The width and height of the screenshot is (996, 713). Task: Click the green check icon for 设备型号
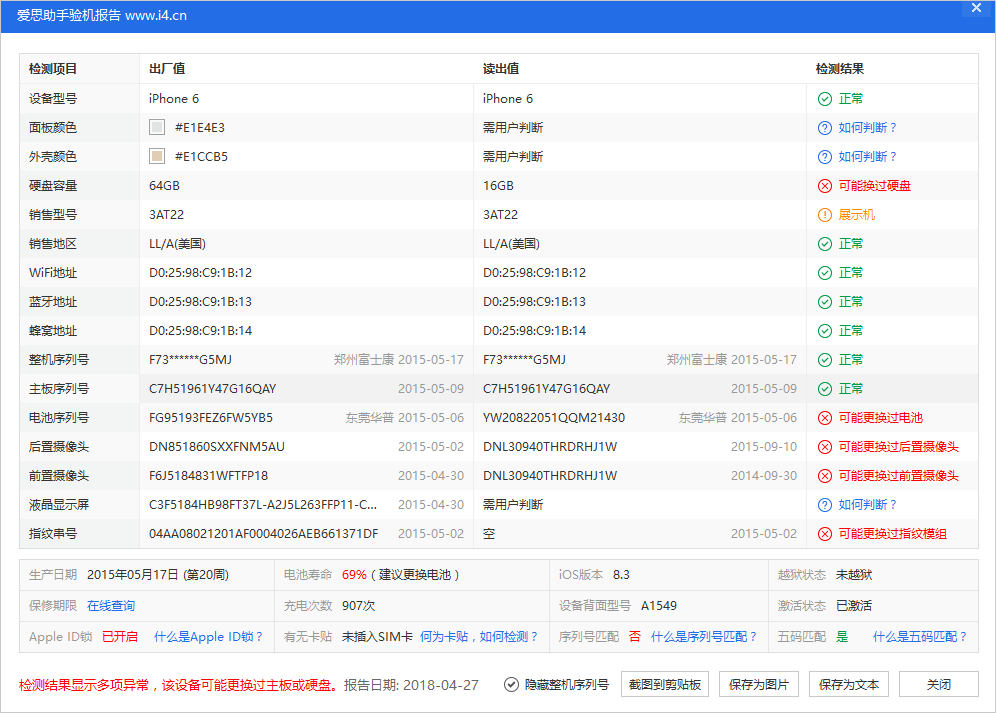click(x=824, y=98)
